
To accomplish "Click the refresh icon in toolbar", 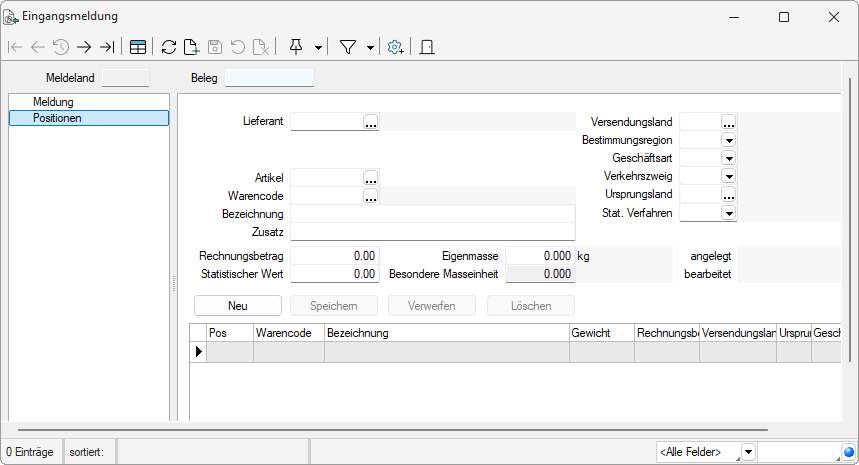I will (x=169, y=47).
